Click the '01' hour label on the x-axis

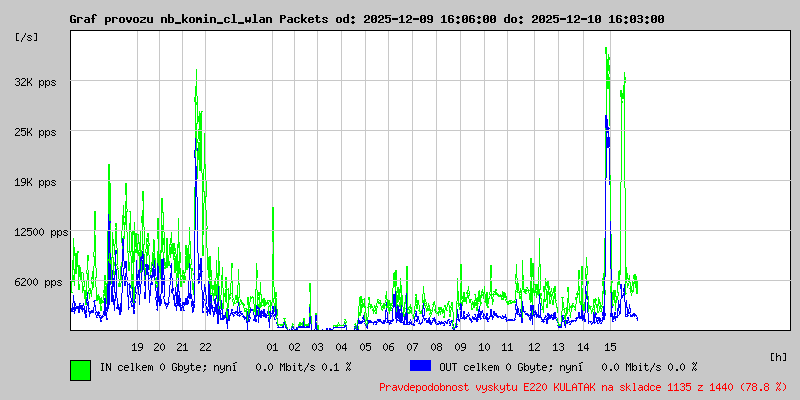pos(272,347)
